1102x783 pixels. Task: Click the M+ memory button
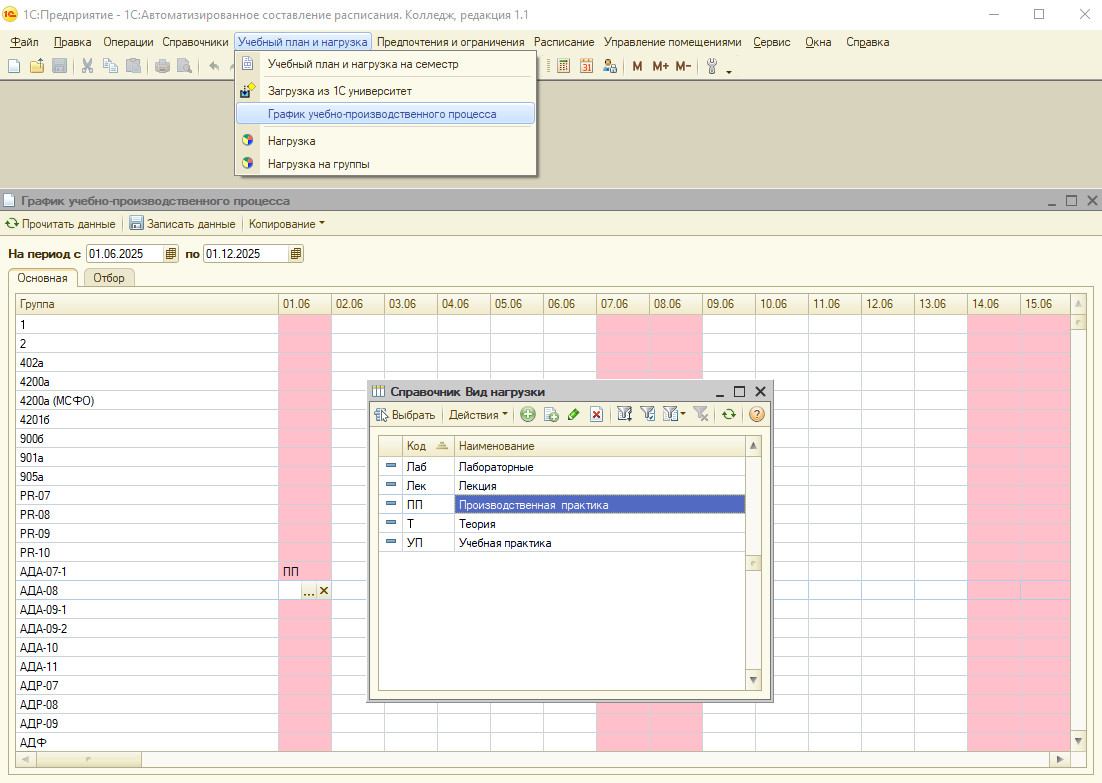click(x=660, y=66)
